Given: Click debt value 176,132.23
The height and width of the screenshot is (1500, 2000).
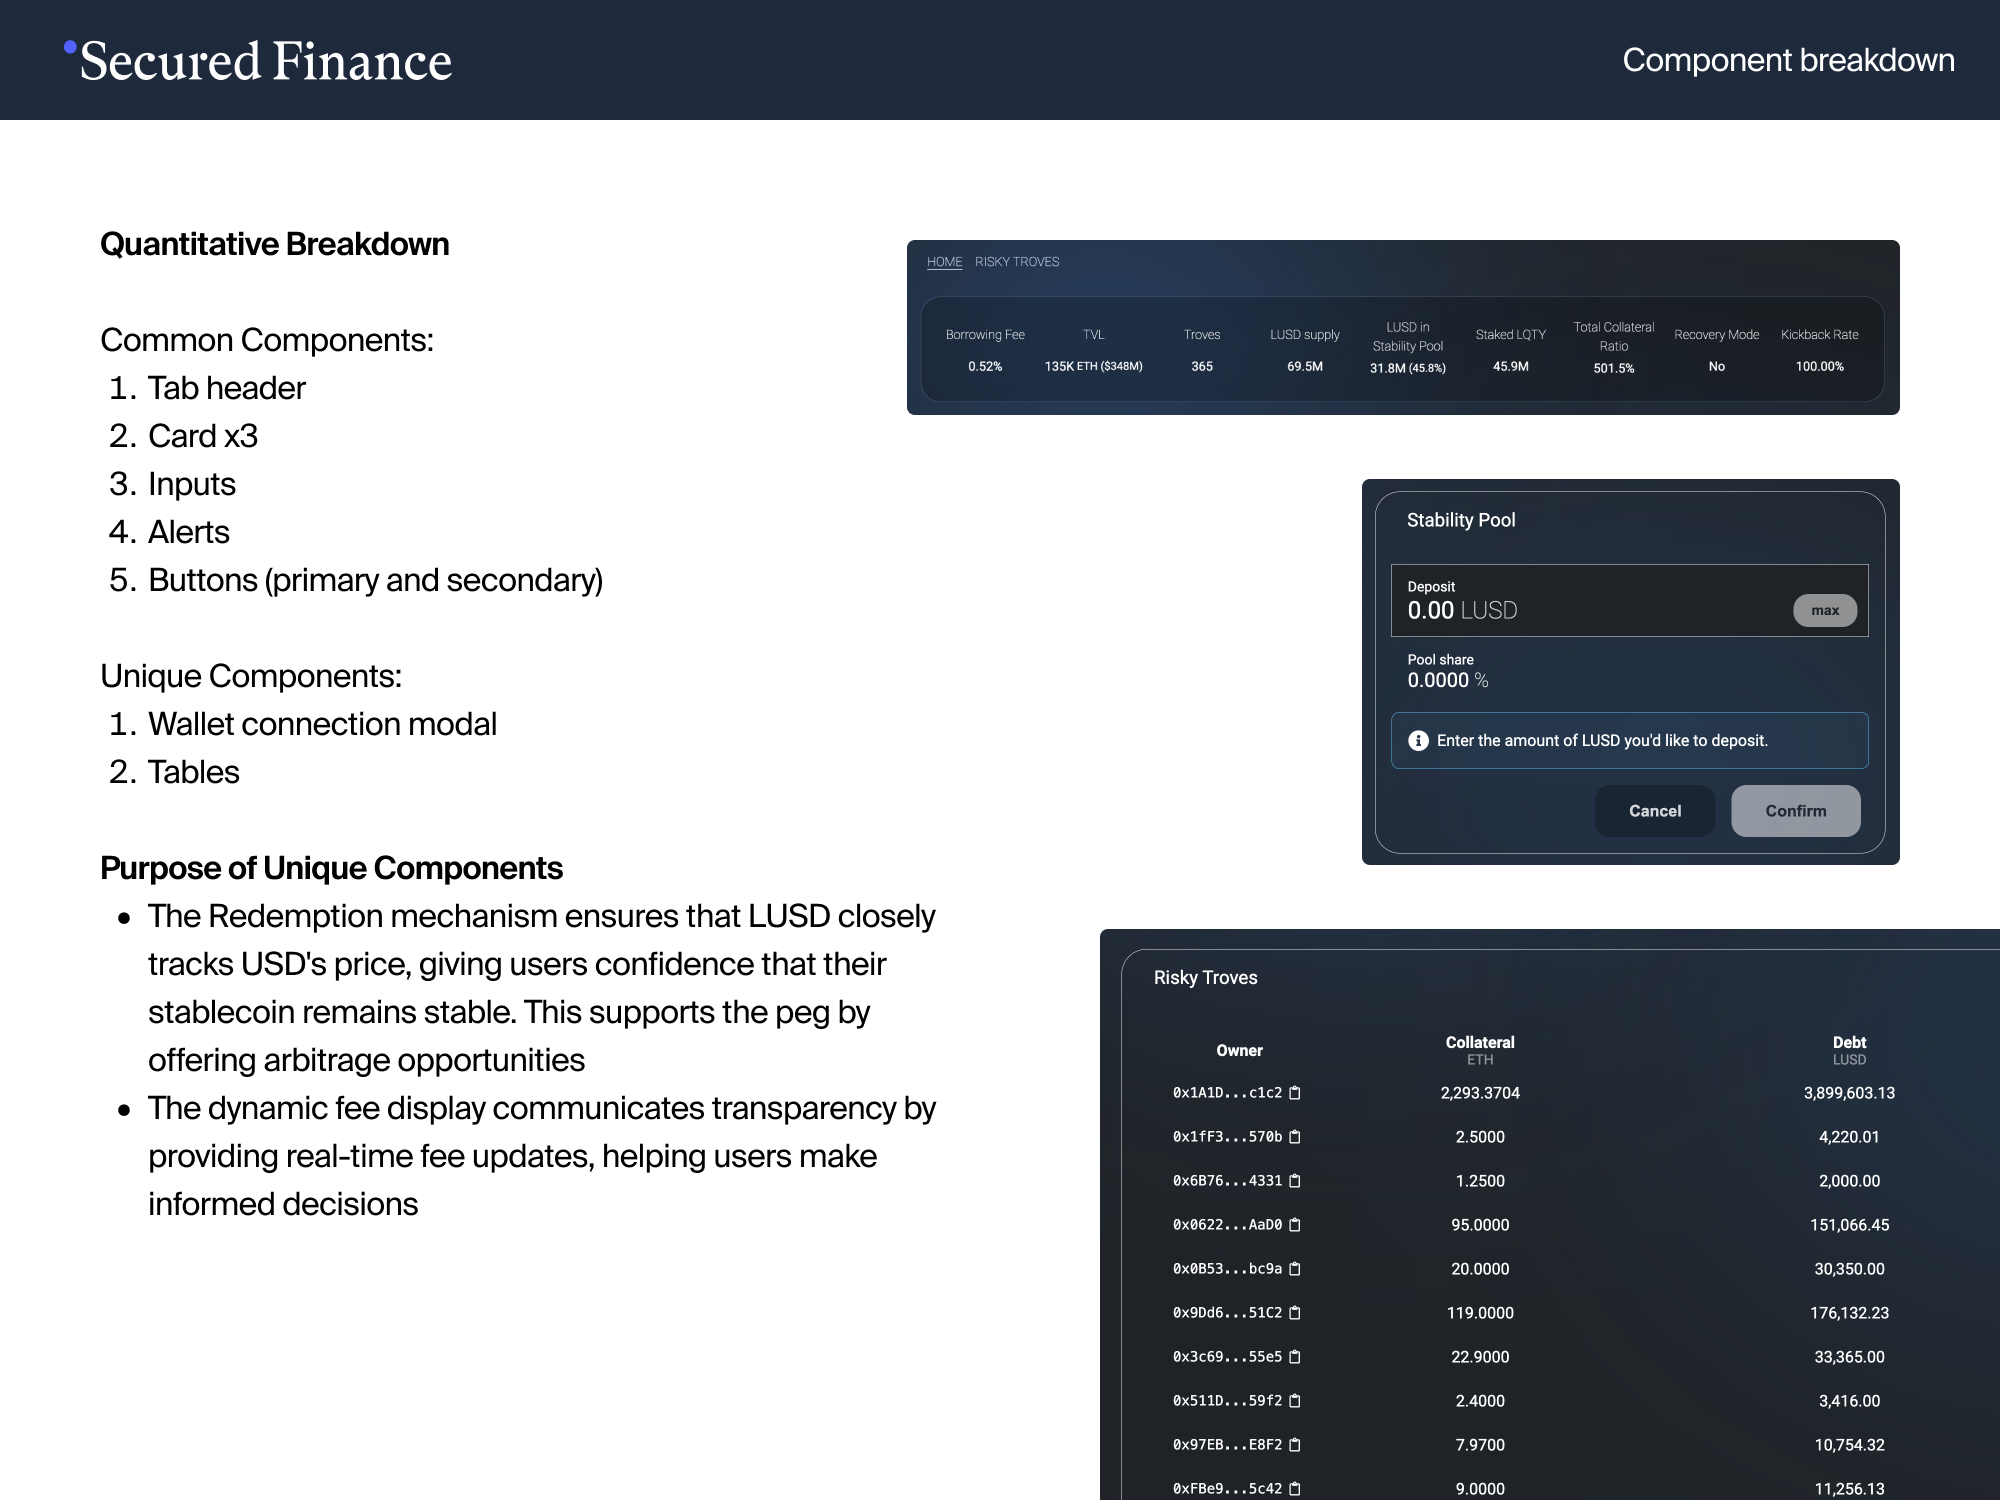Looking at the screenshot, I should (x=1849, y=1313).
